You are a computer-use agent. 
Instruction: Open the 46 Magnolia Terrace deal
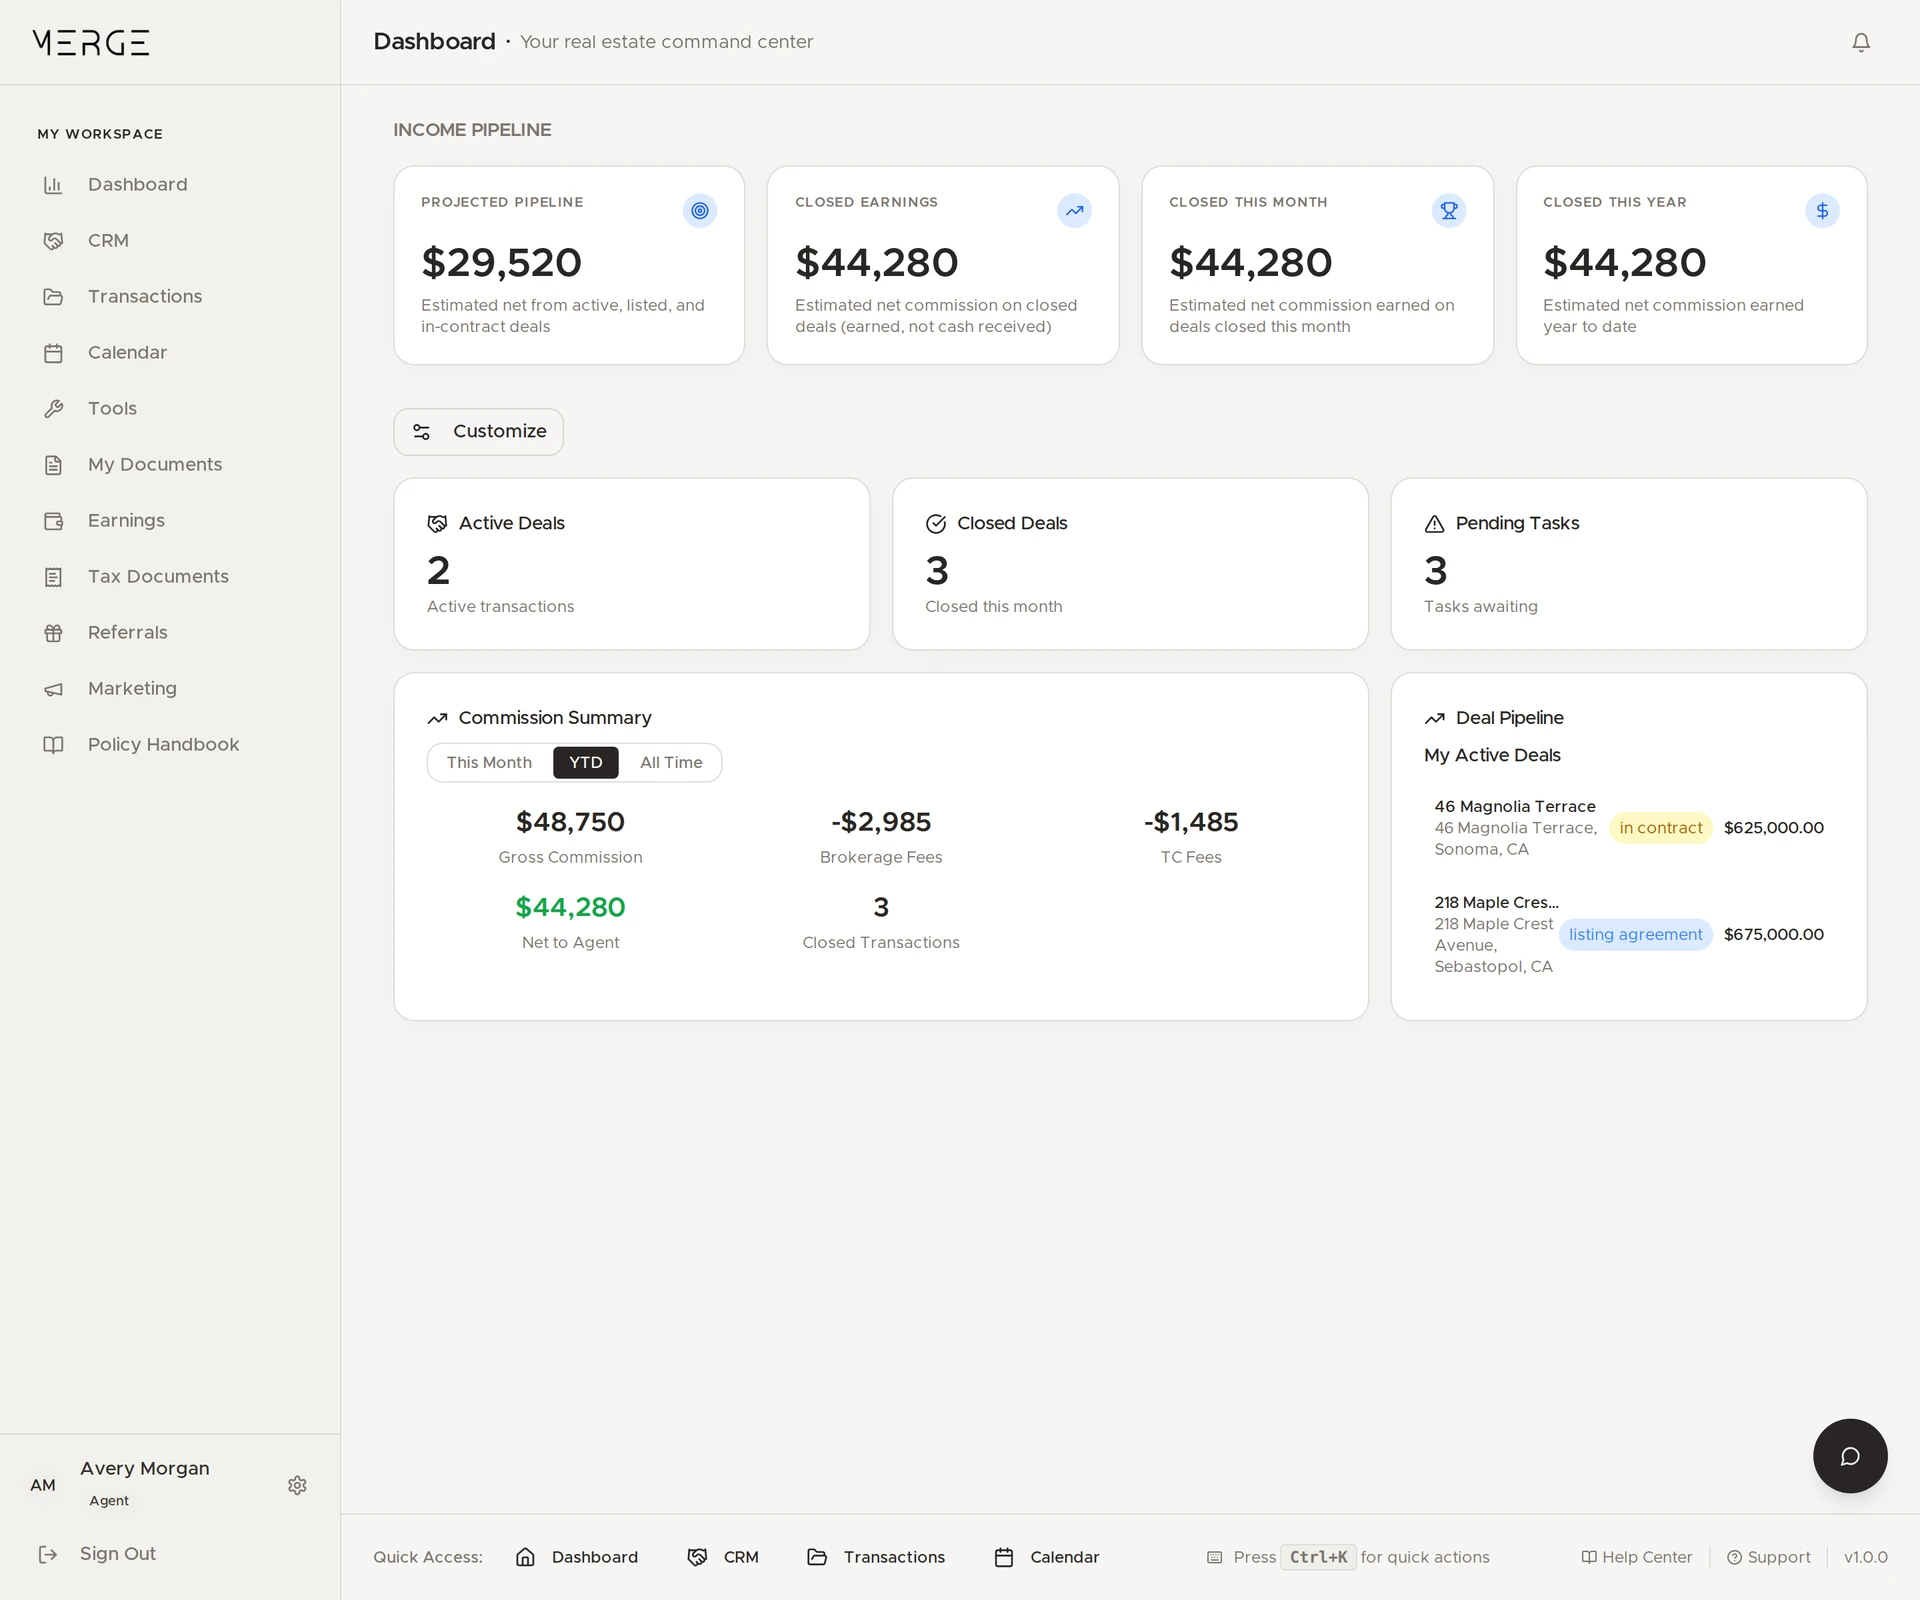[x=1629, y=828]
